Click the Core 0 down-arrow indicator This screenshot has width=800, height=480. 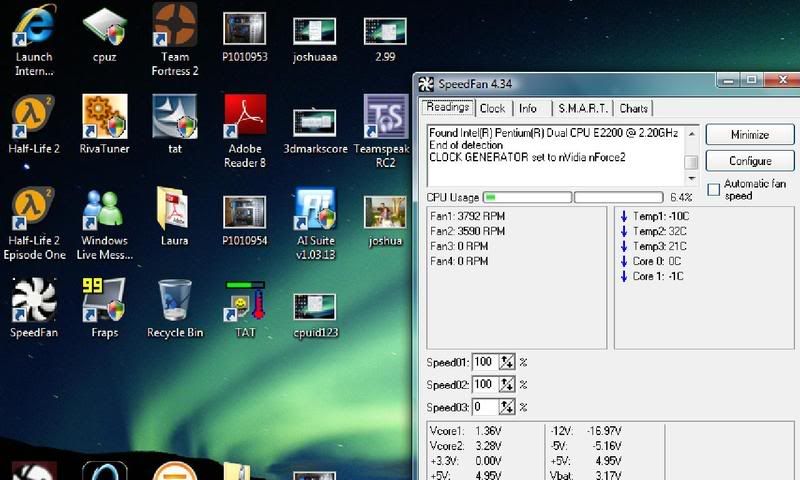tap(623, 261)
